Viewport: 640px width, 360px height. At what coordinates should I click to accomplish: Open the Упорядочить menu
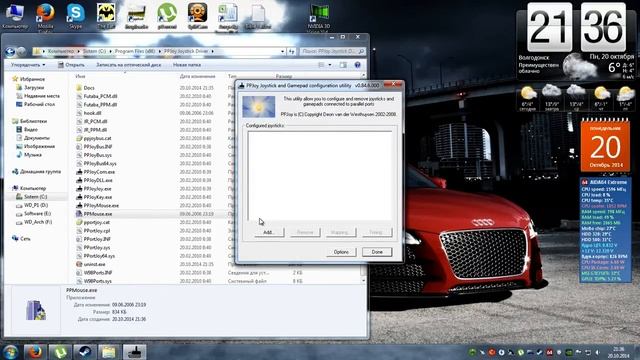click(x=28, y=65)
